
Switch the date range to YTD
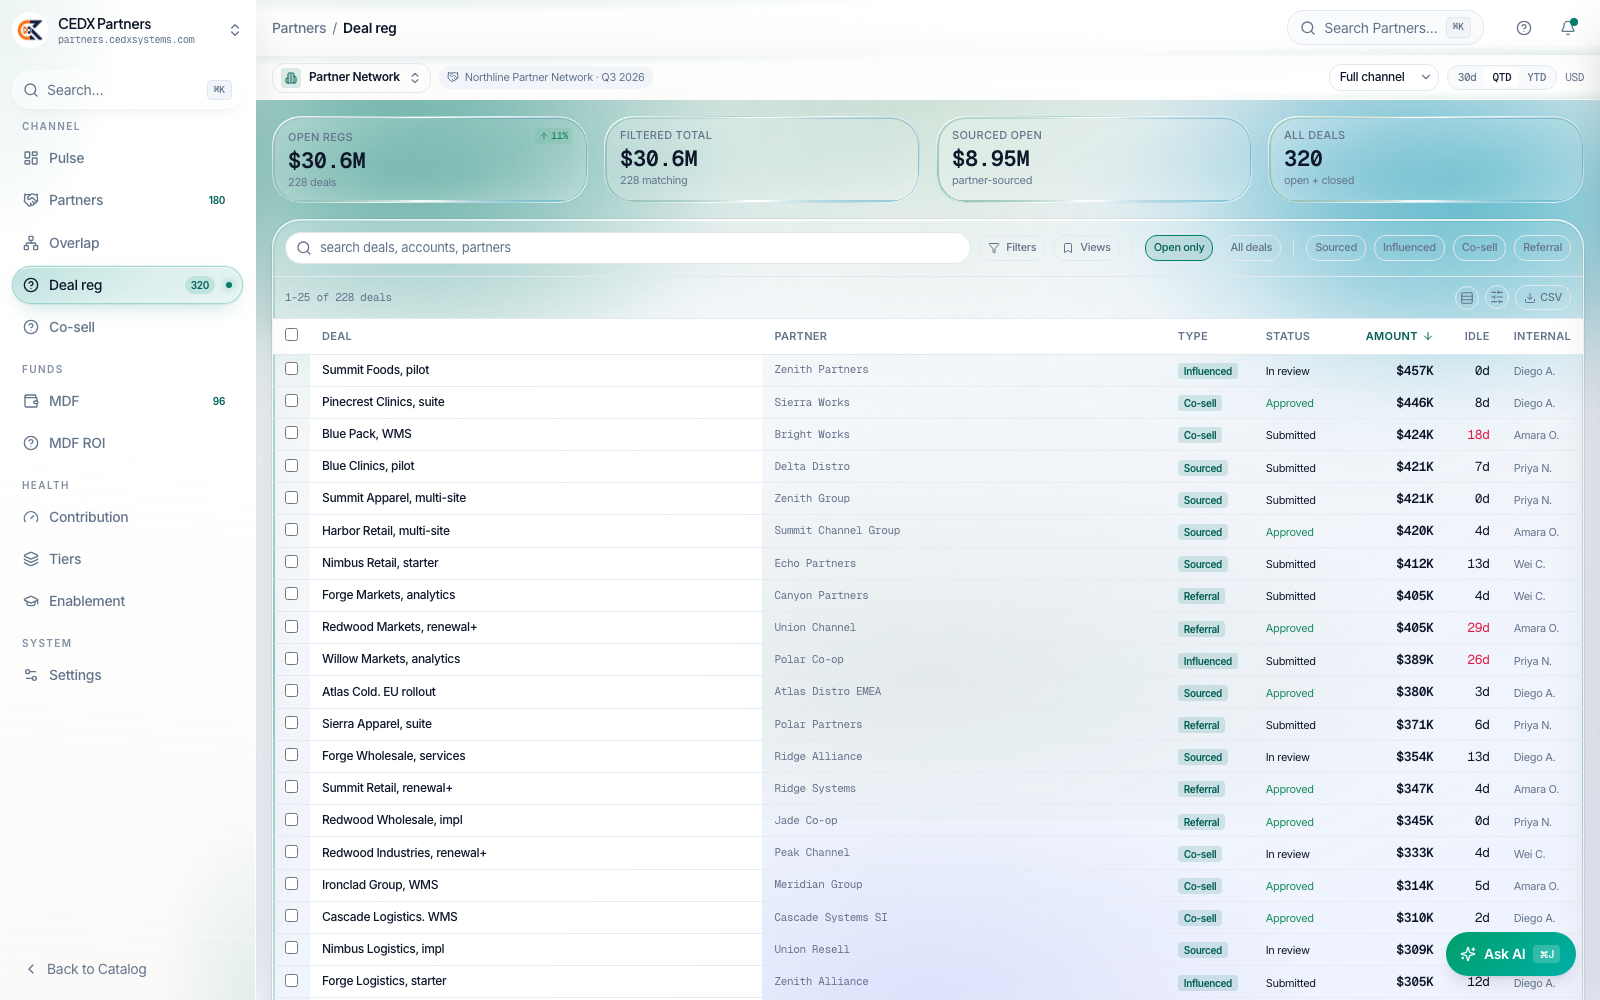(1537, 77)
